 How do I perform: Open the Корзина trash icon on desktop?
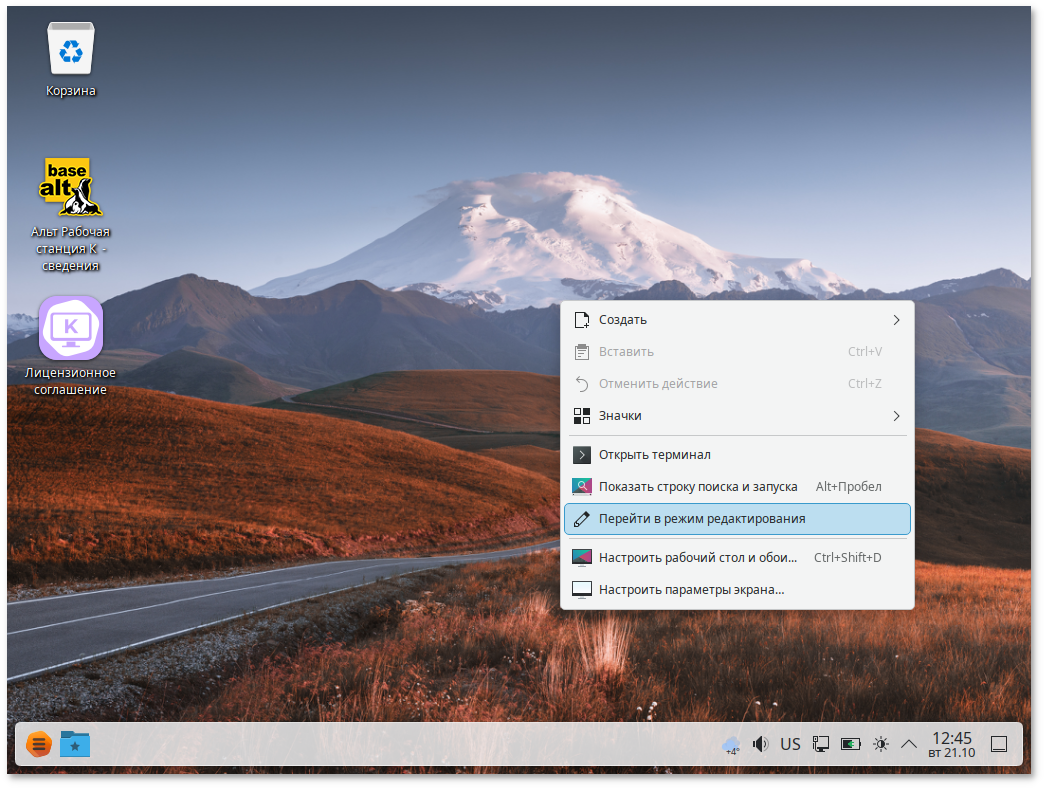pyautogui.click(x=70, y=49)
